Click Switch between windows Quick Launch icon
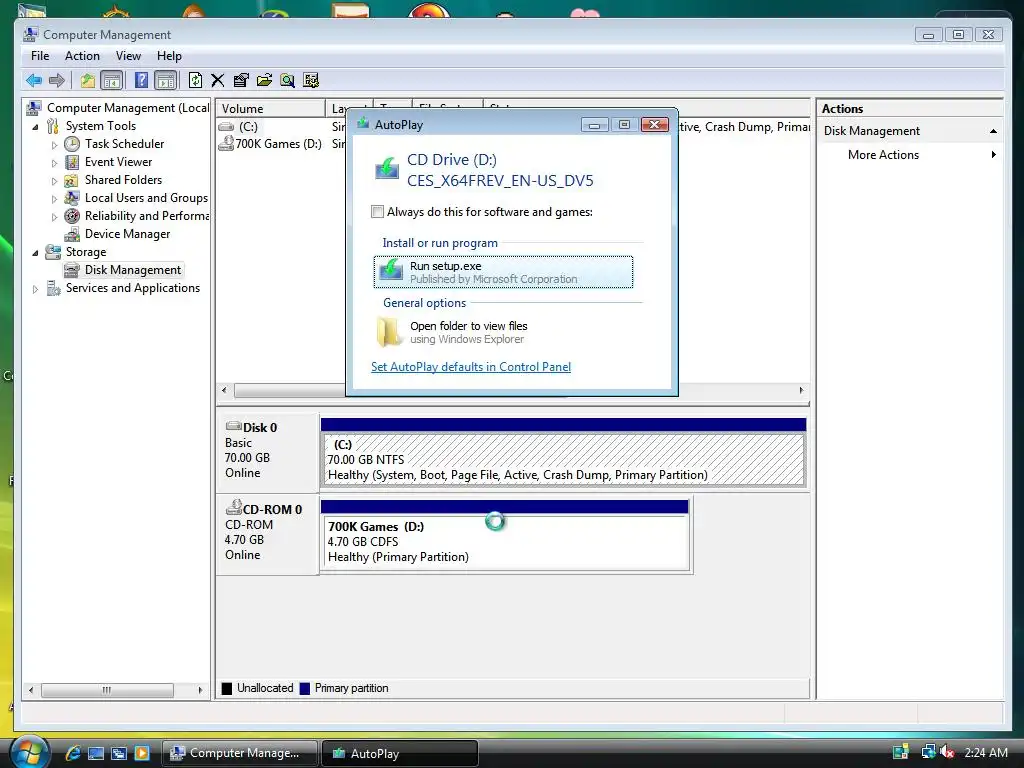 coord(119,753)
